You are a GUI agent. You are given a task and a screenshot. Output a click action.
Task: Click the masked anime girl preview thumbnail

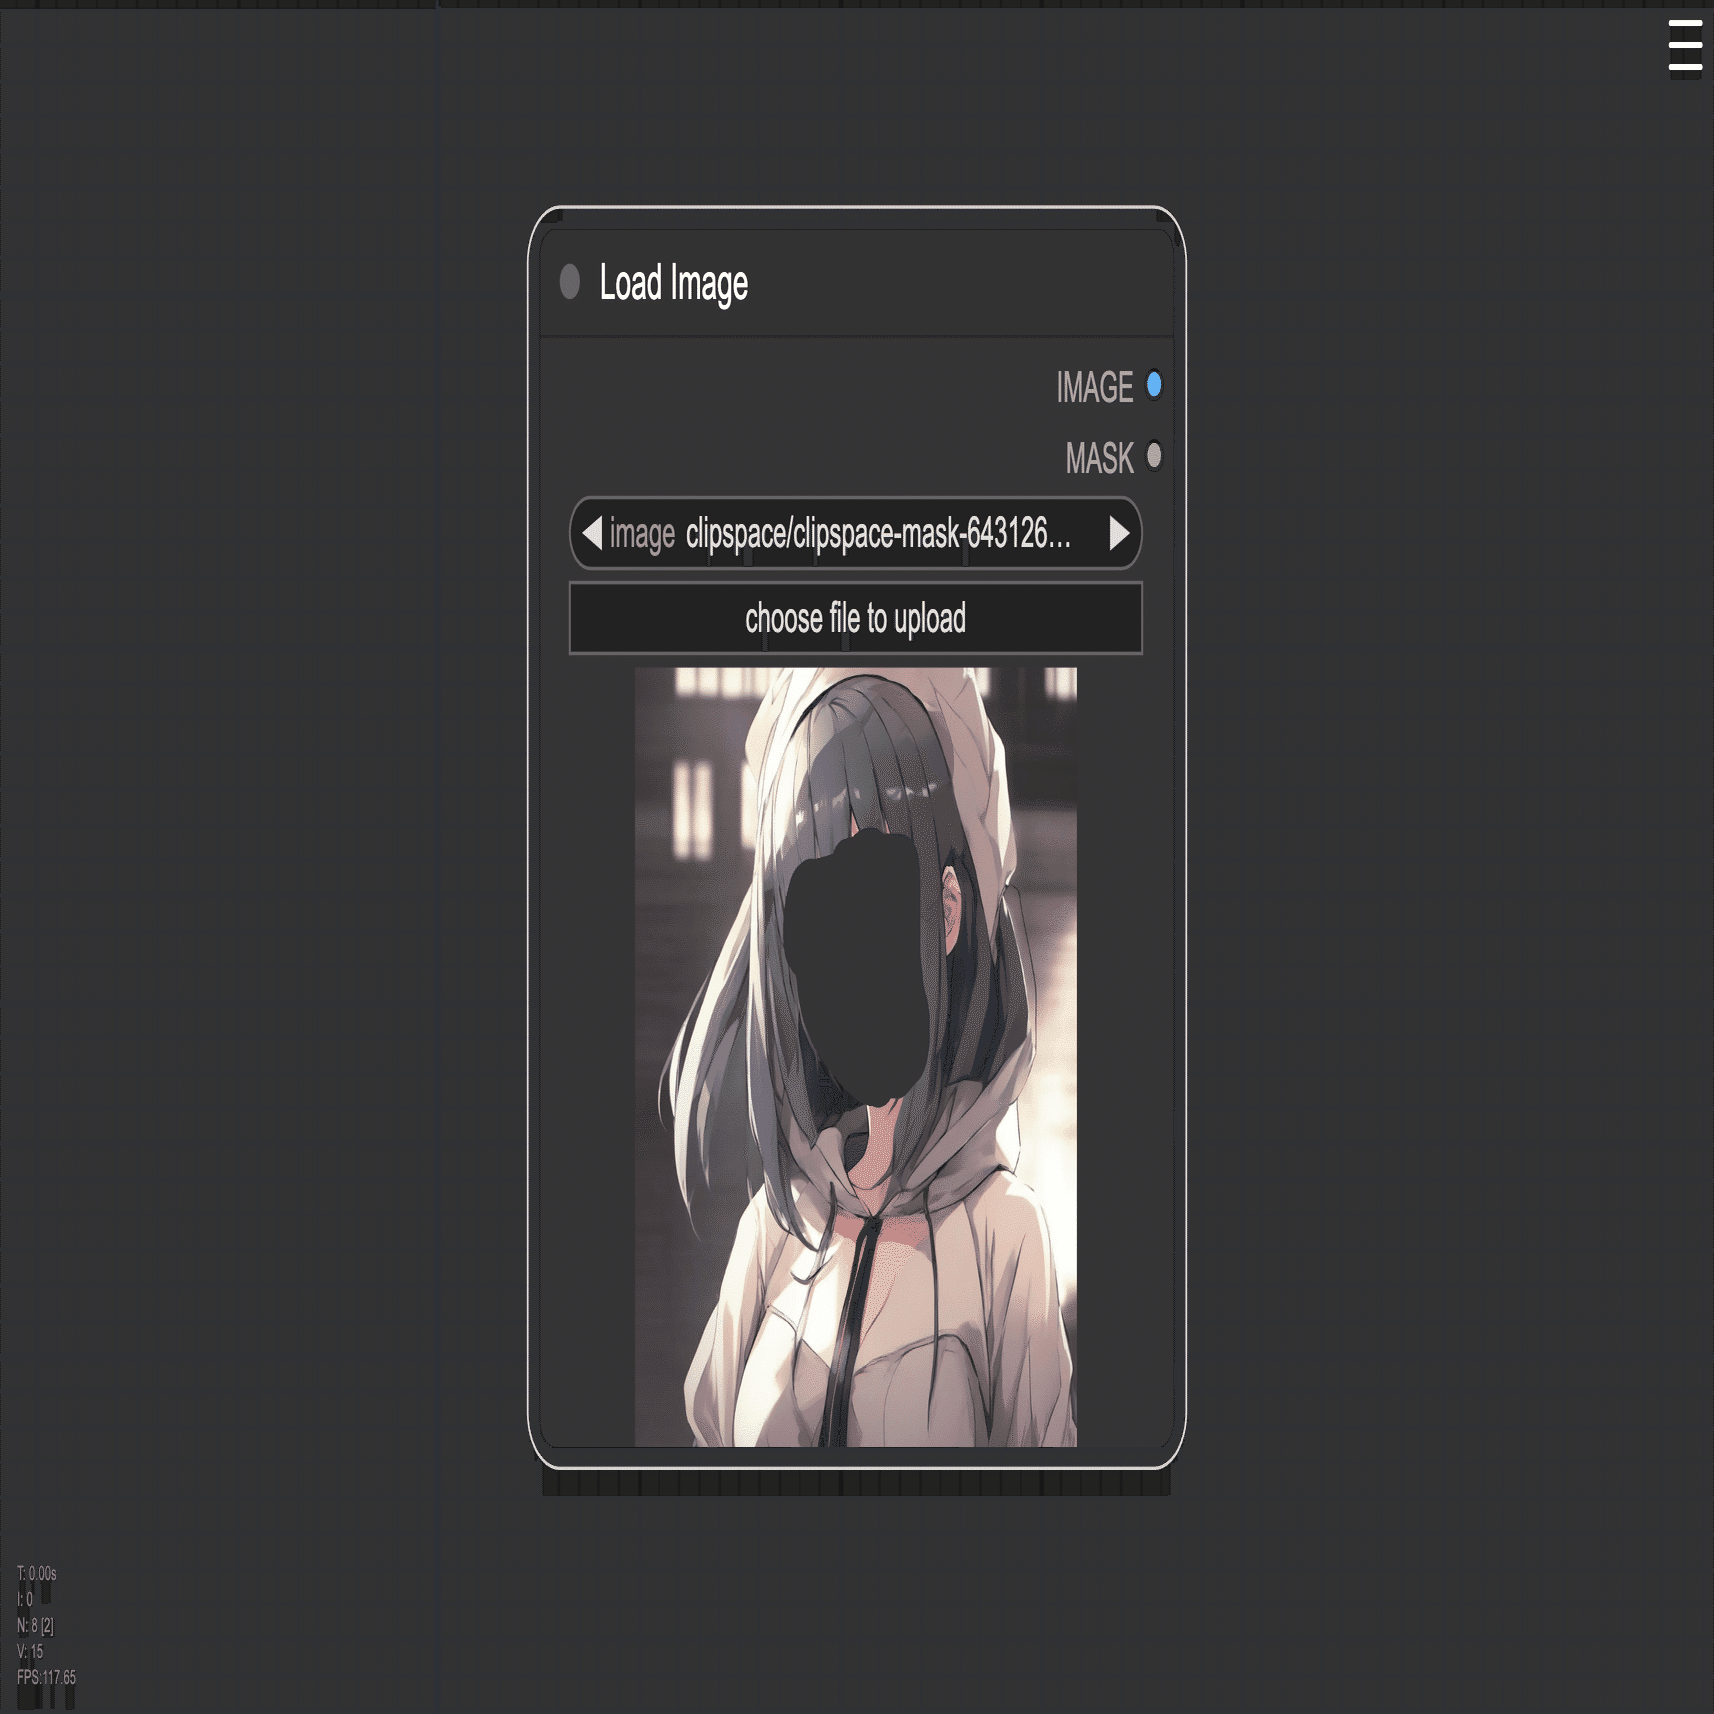coord(856,1057)
